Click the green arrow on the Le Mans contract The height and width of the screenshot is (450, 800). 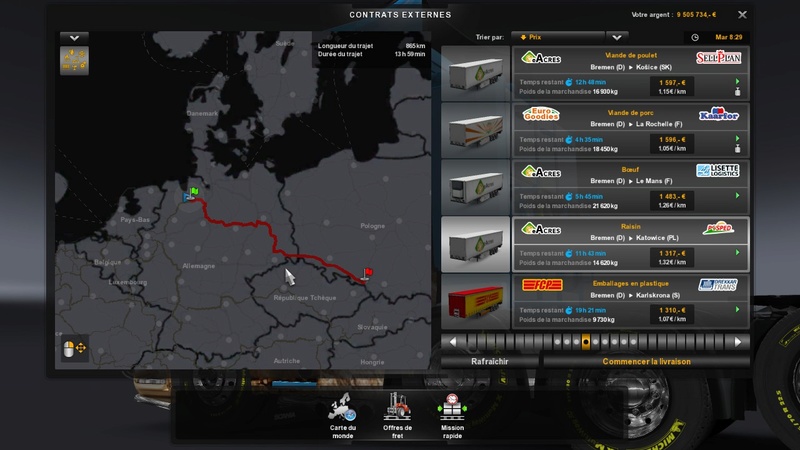(737, 196)
